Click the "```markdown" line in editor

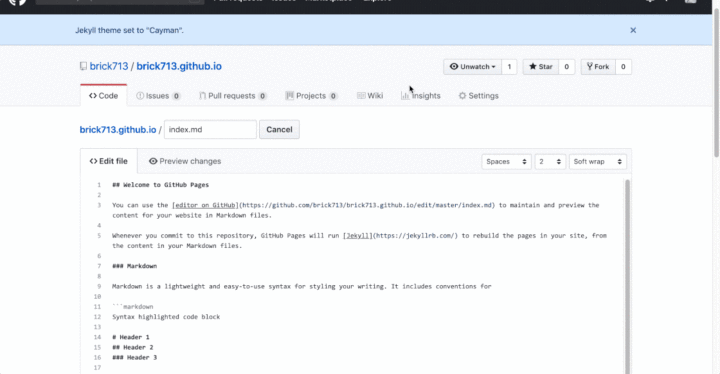(x=133, y=307)
